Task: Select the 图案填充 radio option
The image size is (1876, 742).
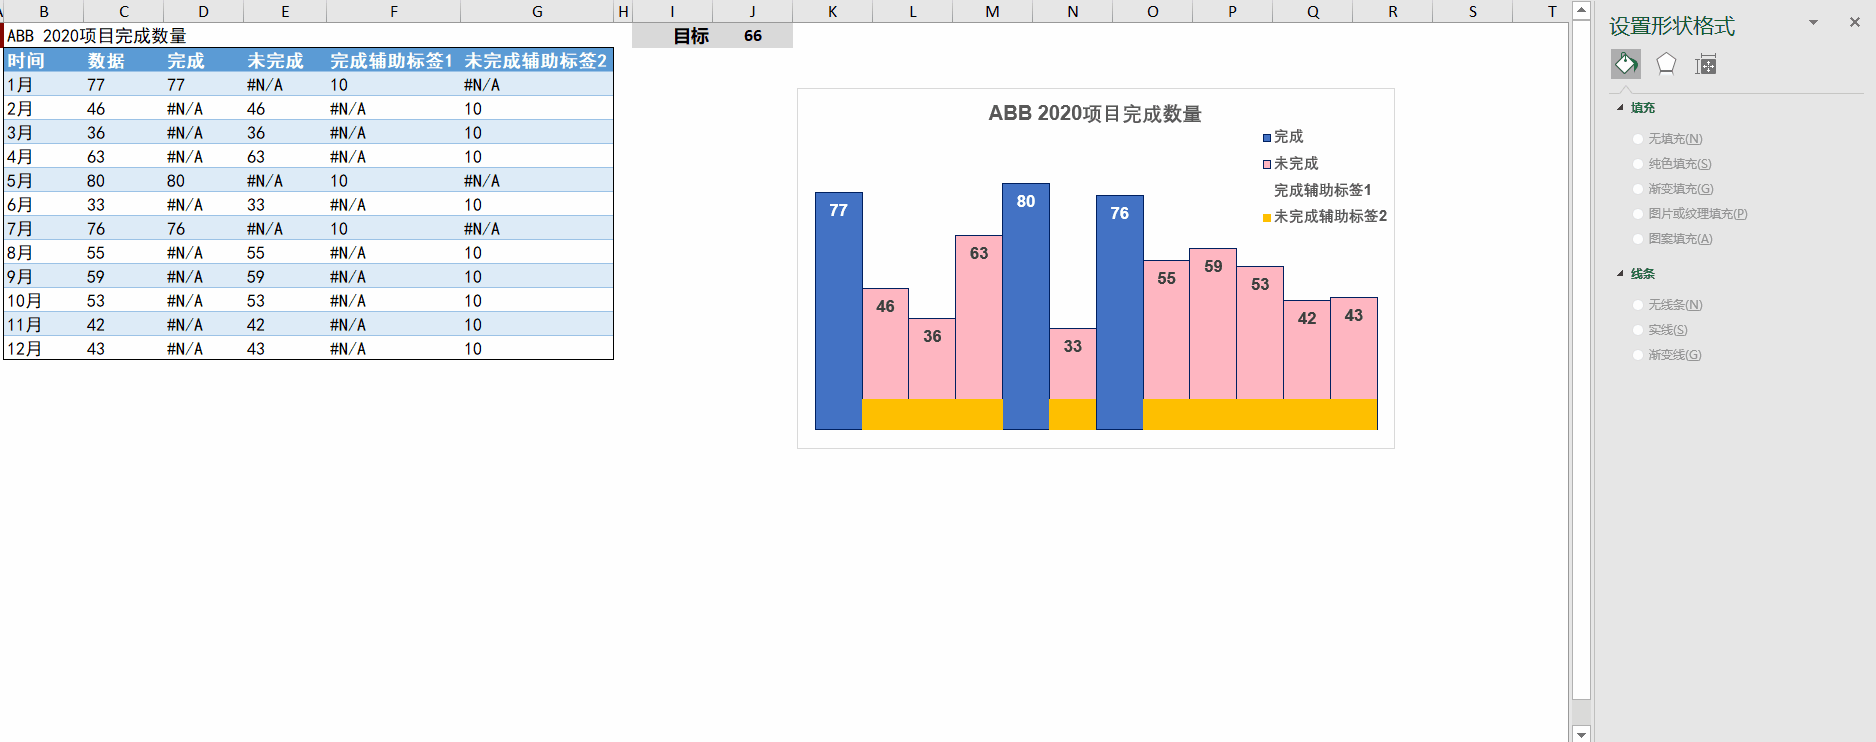Action: point(1638,239)
